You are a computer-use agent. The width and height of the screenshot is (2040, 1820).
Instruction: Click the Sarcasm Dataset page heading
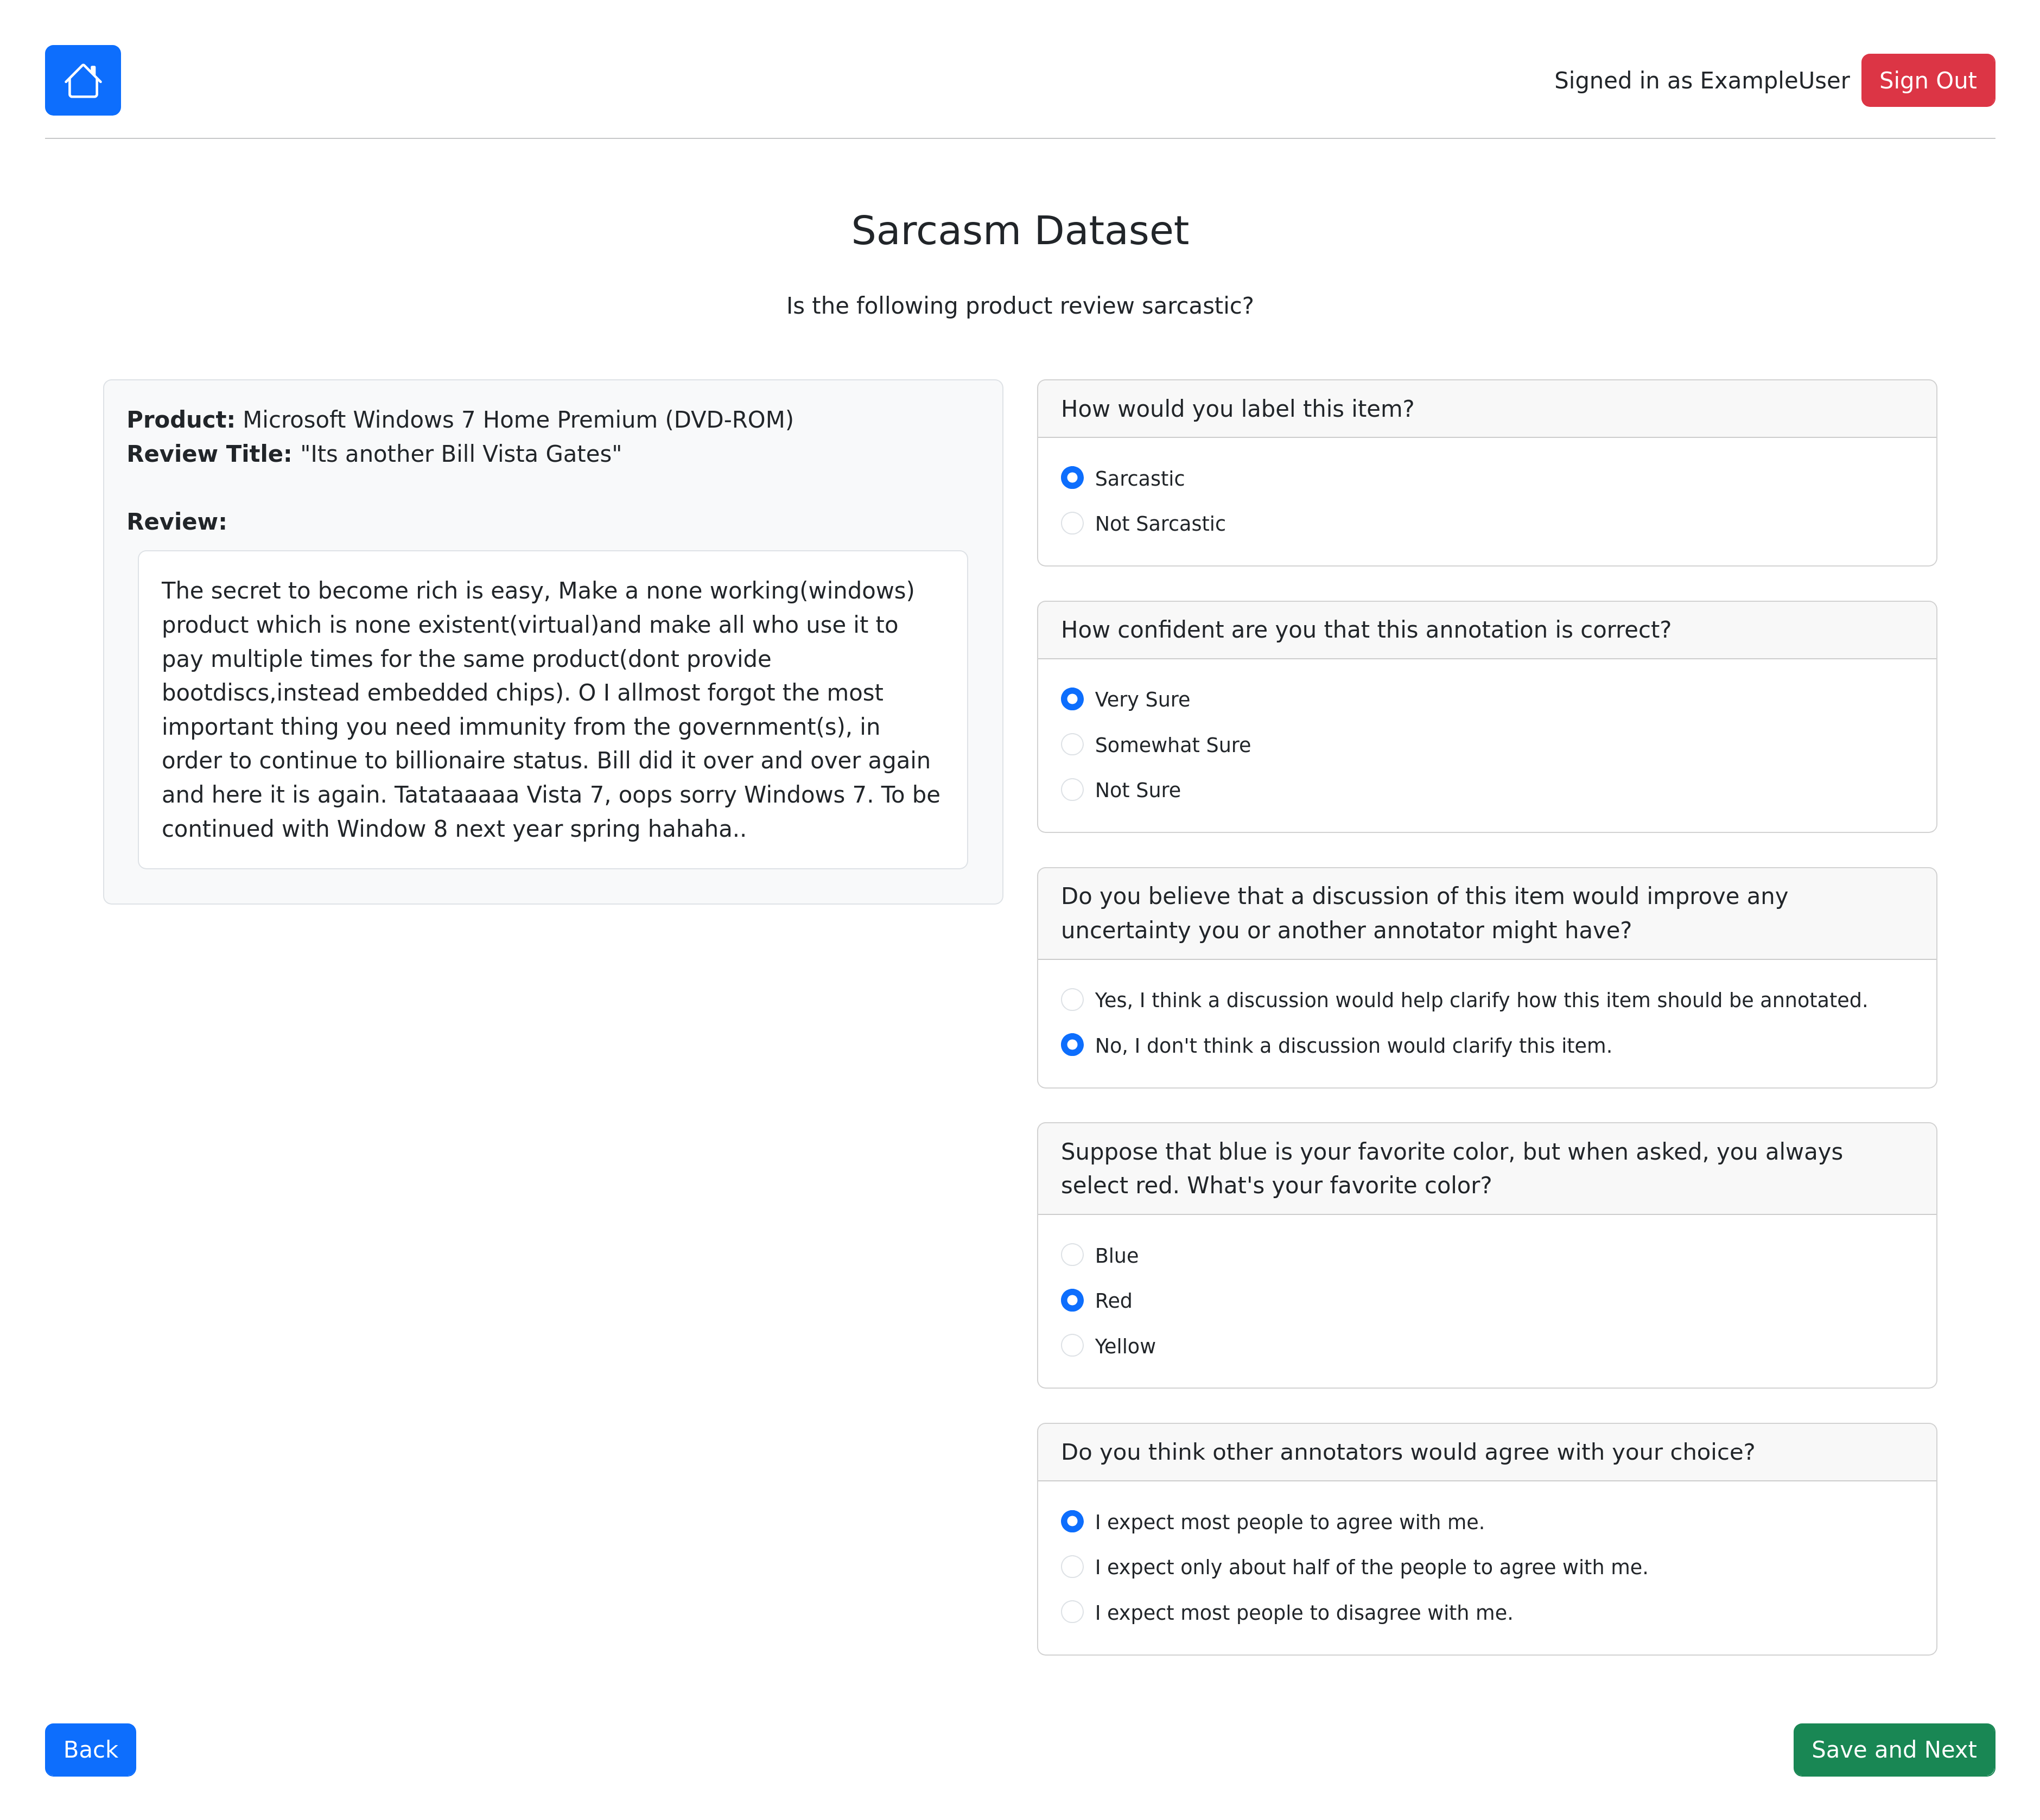coord(1019,230)
